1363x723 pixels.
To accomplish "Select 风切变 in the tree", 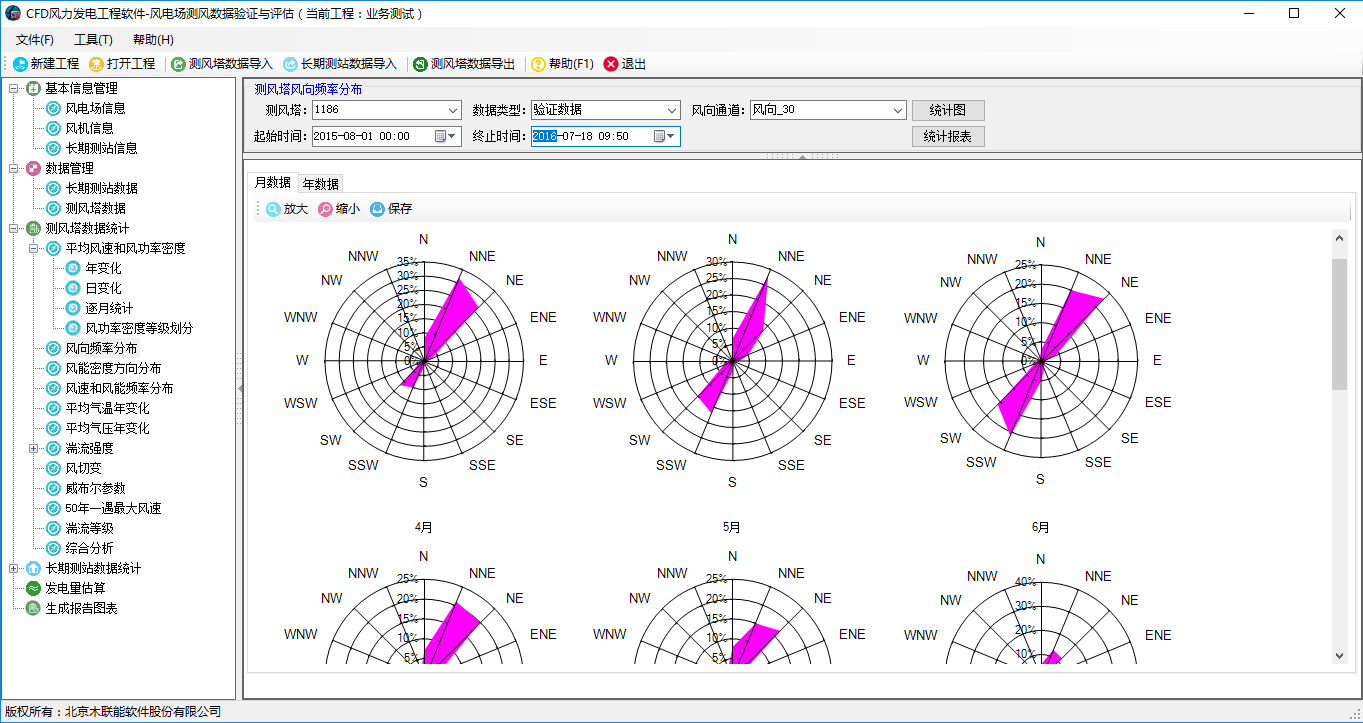I will click(x=84, y=468).
